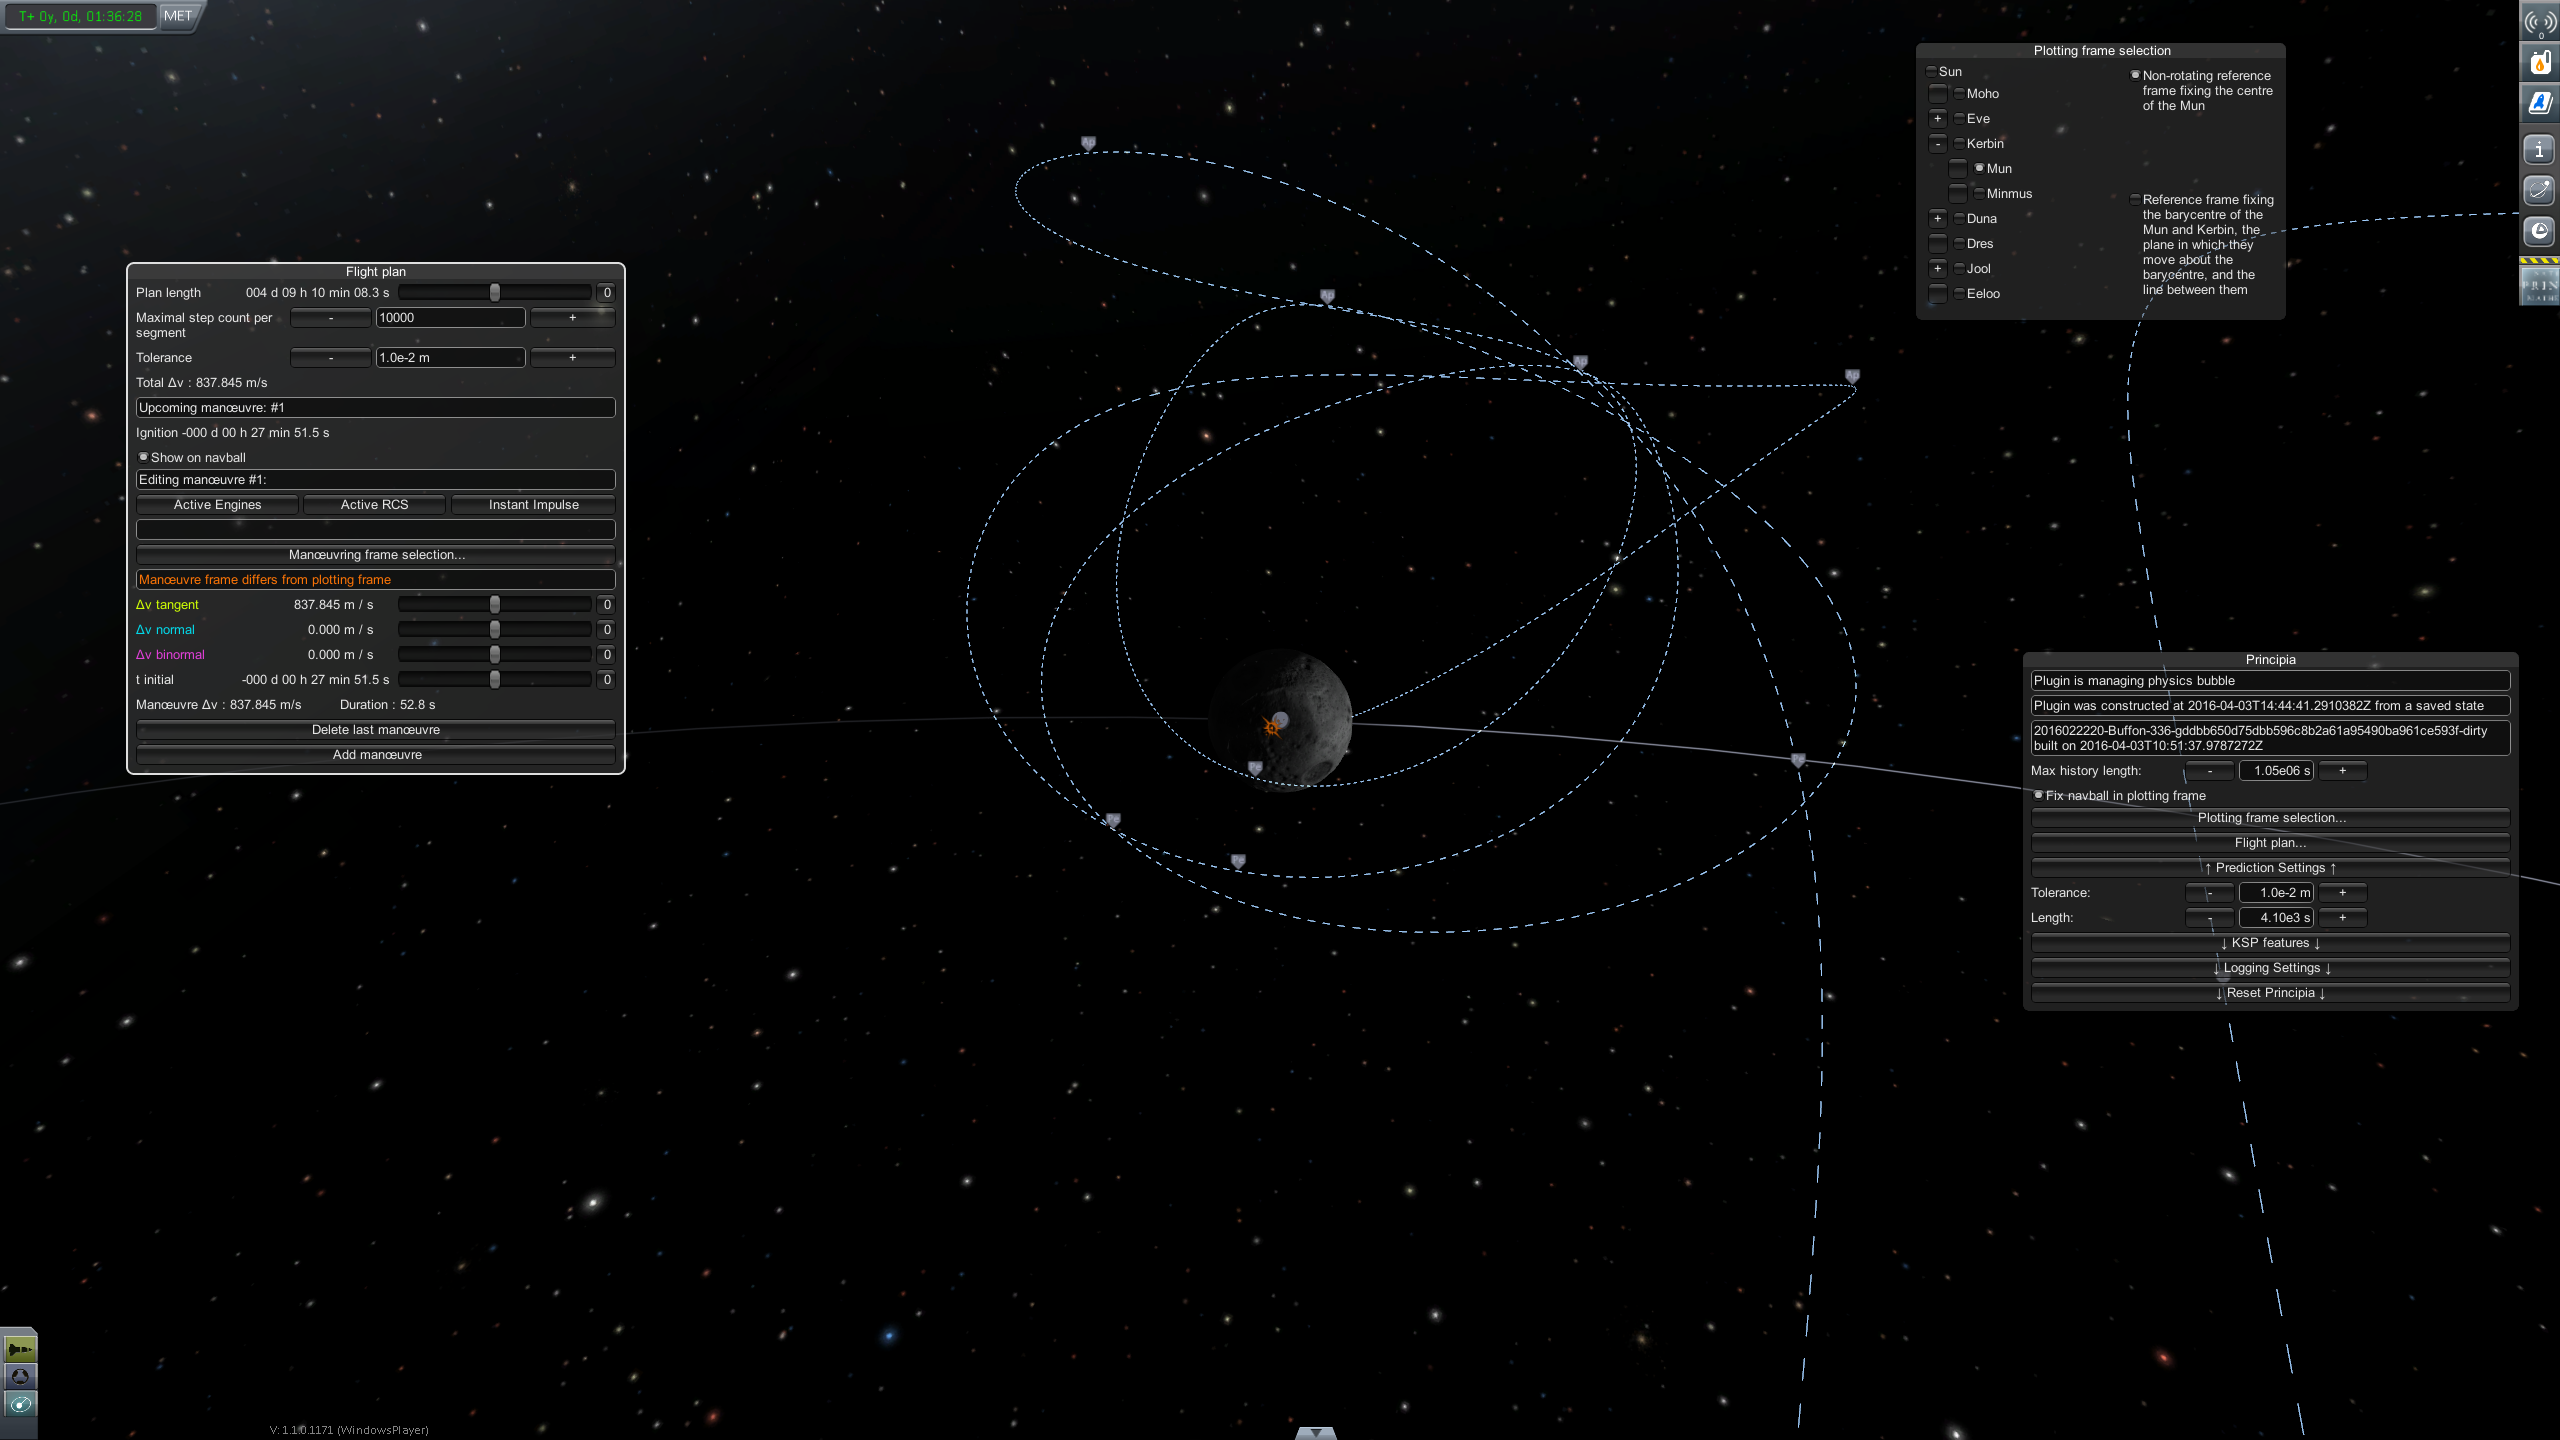The width and height of the screenshot is (2560, 1440).
Task: Open the blue rocket KSPedia icon
Action: coord(2539,103)
